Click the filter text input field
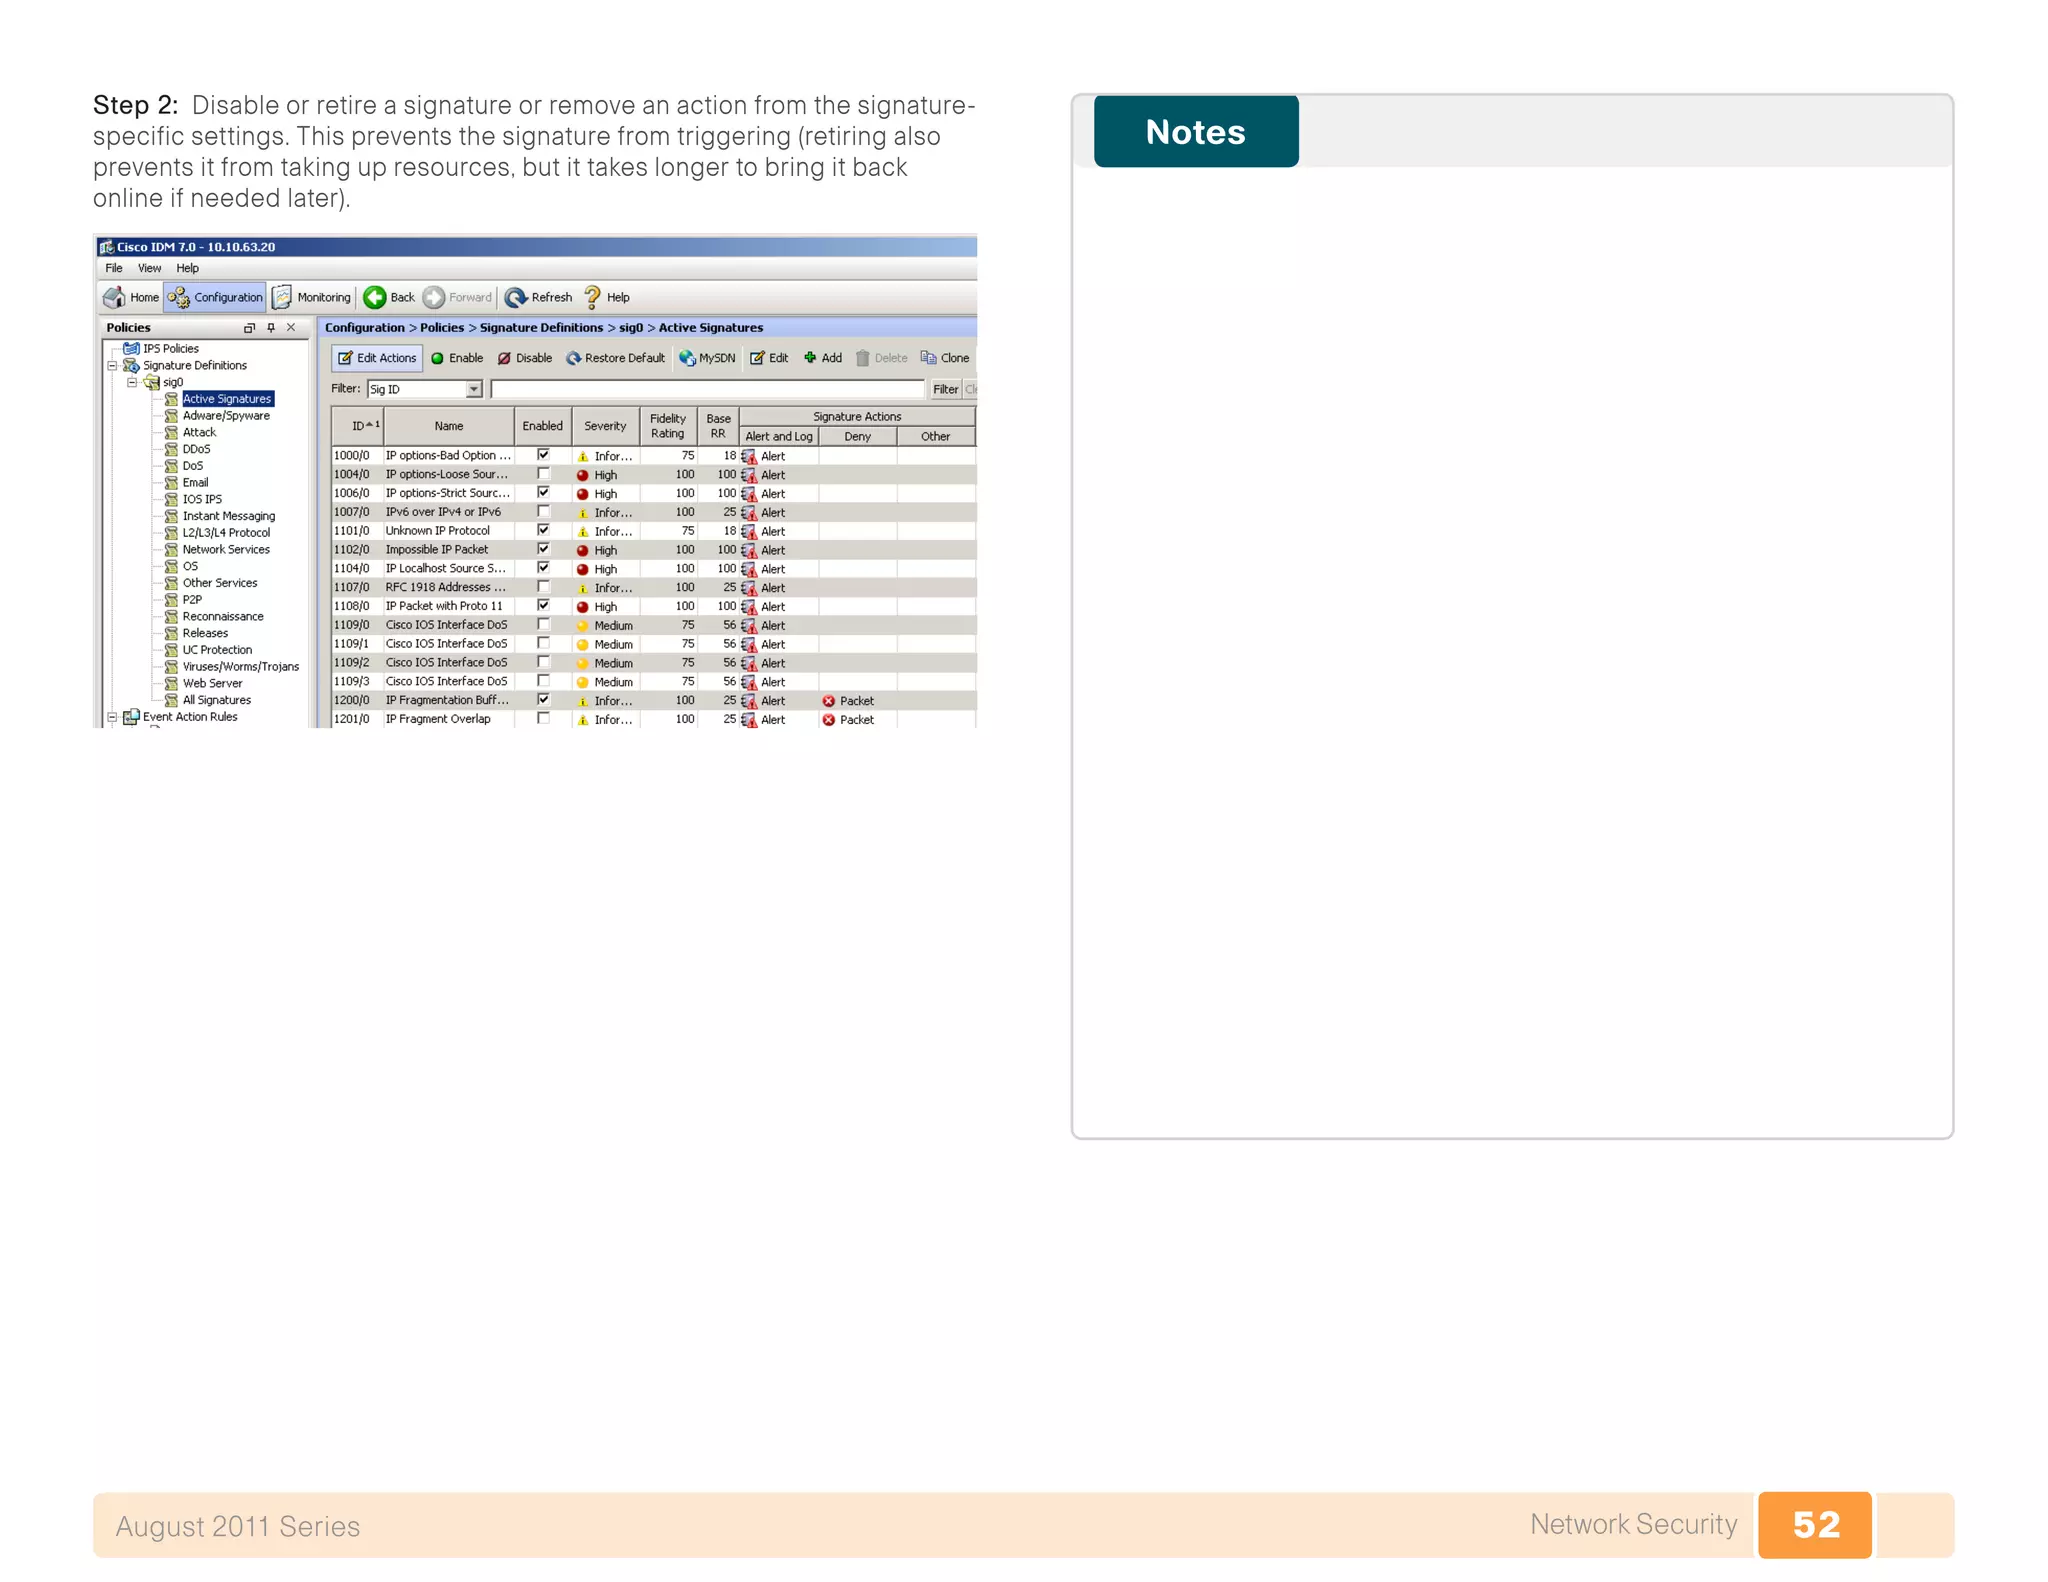The height and width of the screenshot is (1582, 2048). coord(707,389)
